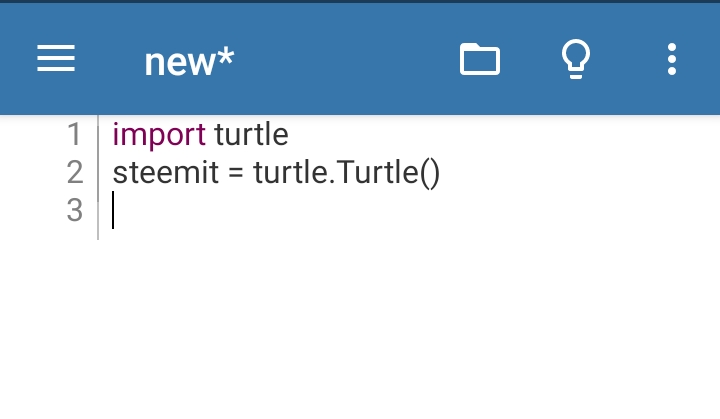Click the import keyword
720x419 pixels.
pos(159,136)
